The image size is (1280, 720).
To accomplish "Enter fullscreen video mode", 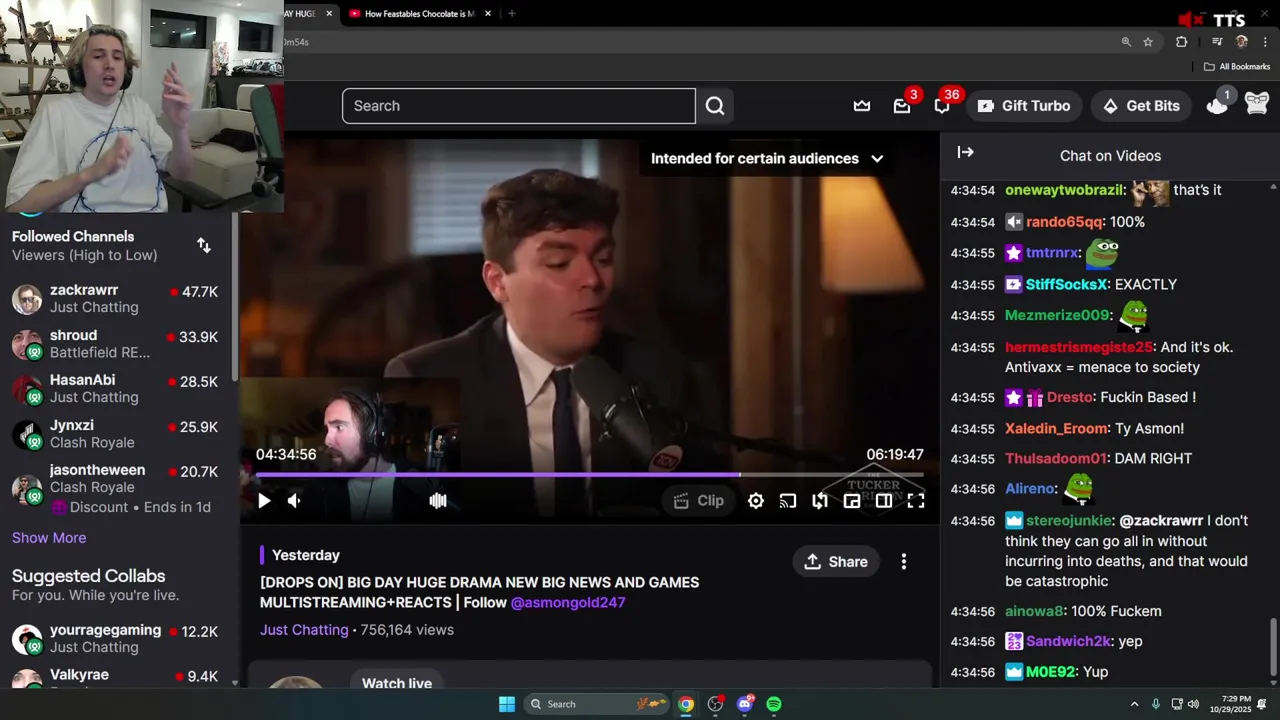I will coord(916,501).
